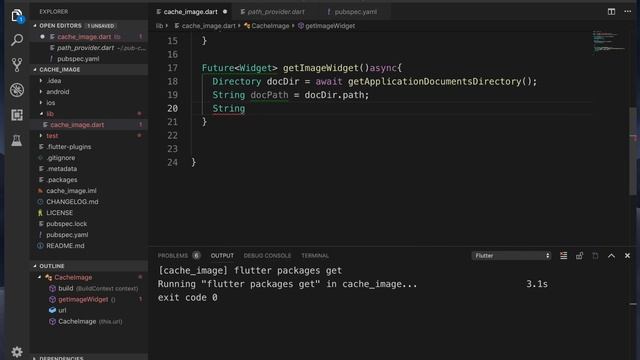Switch to the Problems tab
The image size is (640, 360).
pyautogui.click(x=173, y=256)
